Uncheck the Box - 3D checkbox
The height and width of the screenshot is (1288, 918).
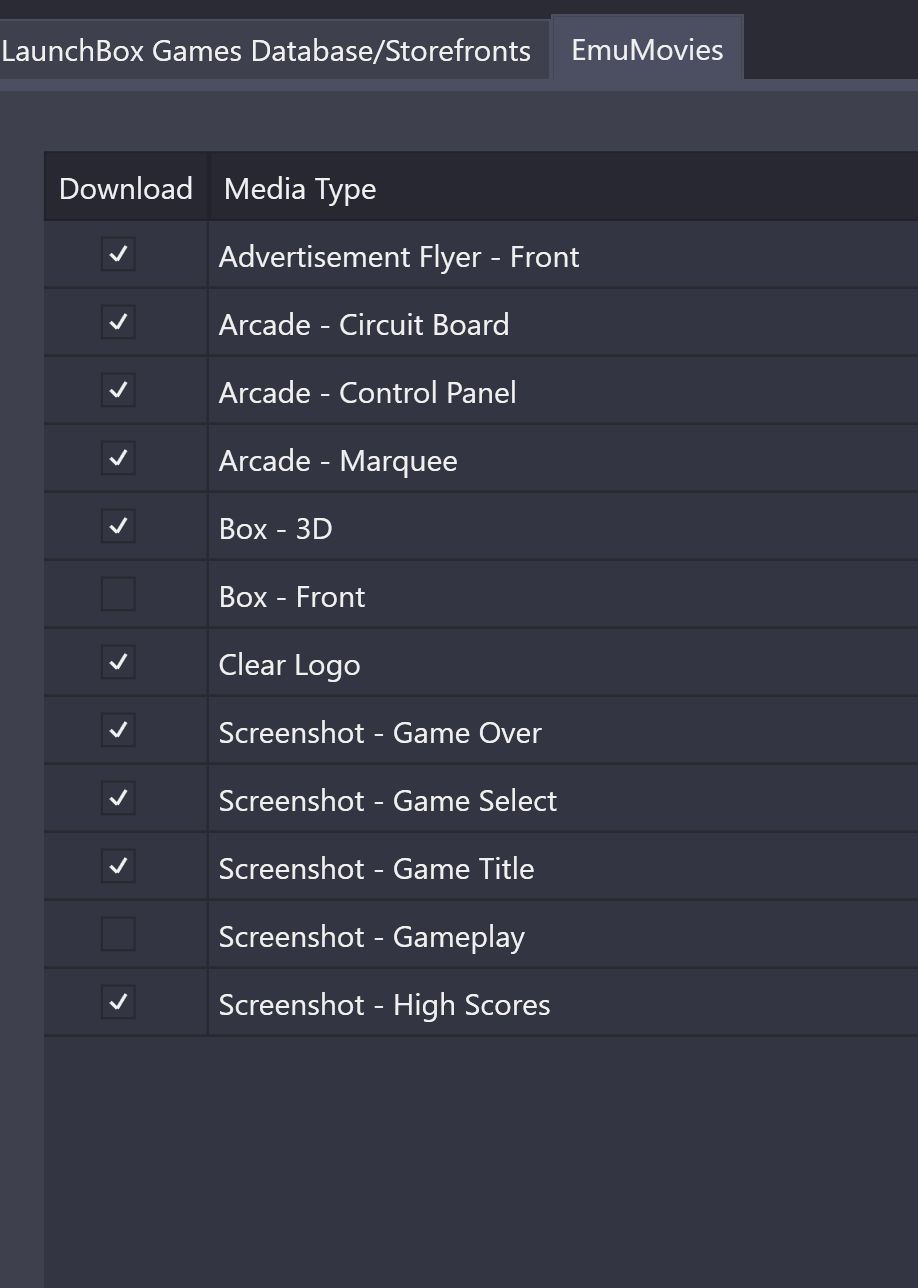point(118,527)
